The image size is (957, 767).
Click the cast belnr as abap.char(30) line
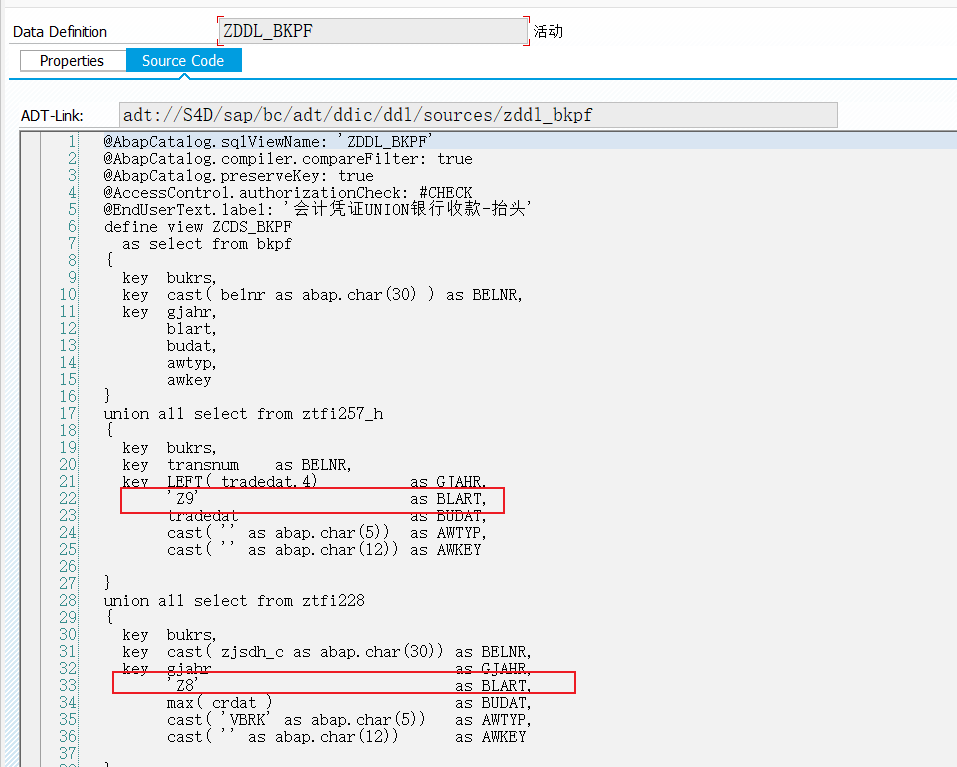(x=322, y=295)
